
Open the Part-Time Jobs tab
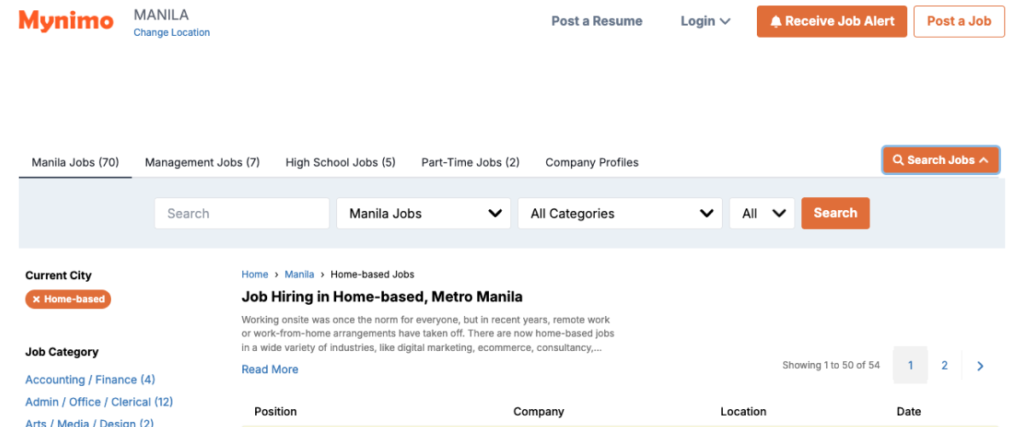point(470,162)
